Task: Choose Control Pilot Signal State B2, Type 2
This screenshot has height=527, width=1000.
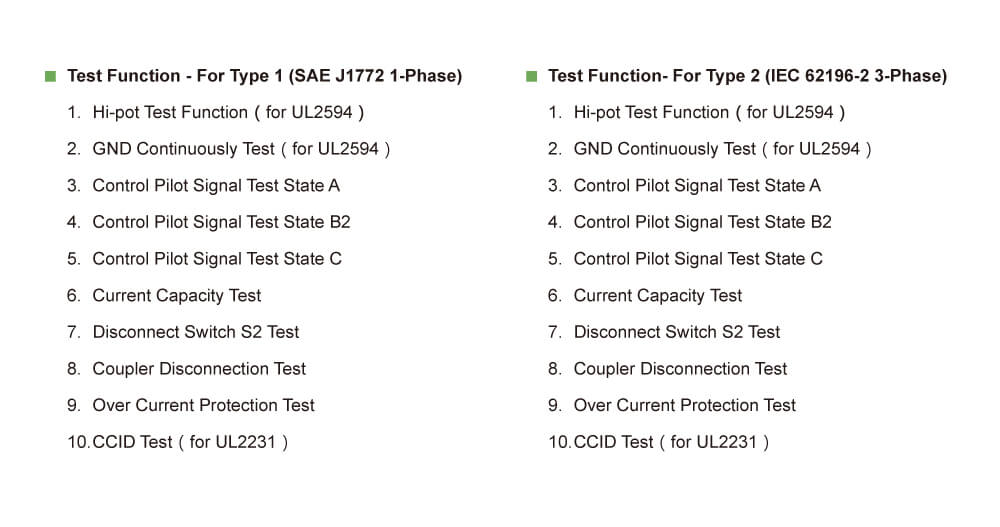Action: click(x=702, y=222)
